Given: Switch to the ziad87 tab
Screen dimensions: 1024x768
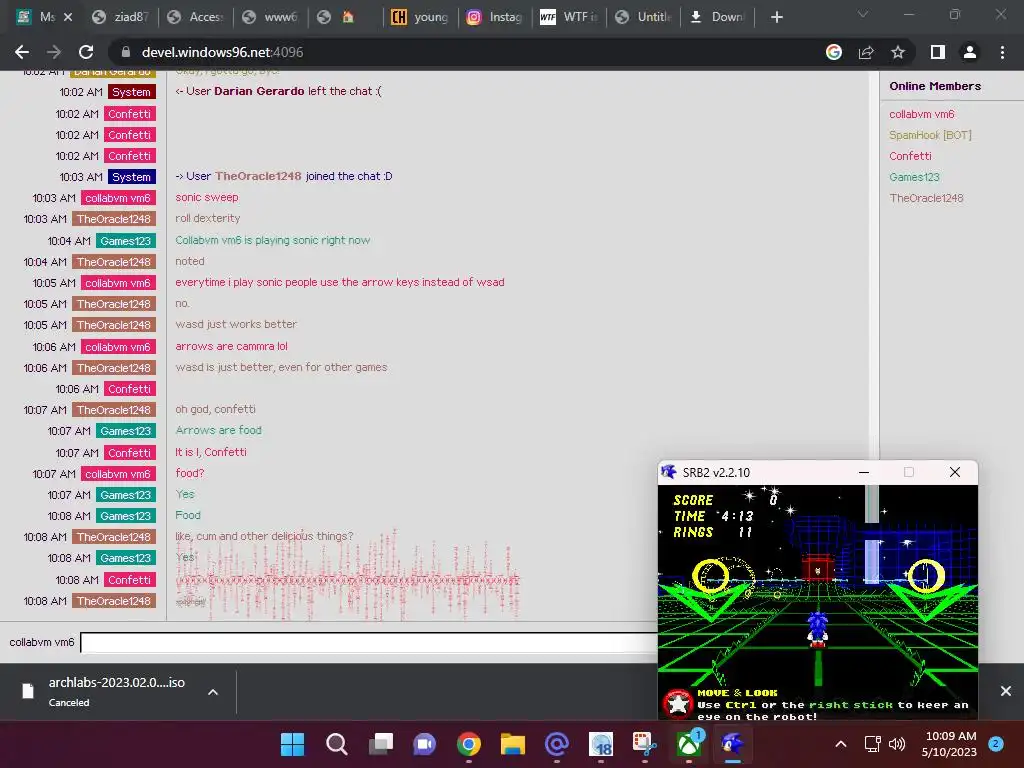Looking at the screenshot, I should point(121,17).
